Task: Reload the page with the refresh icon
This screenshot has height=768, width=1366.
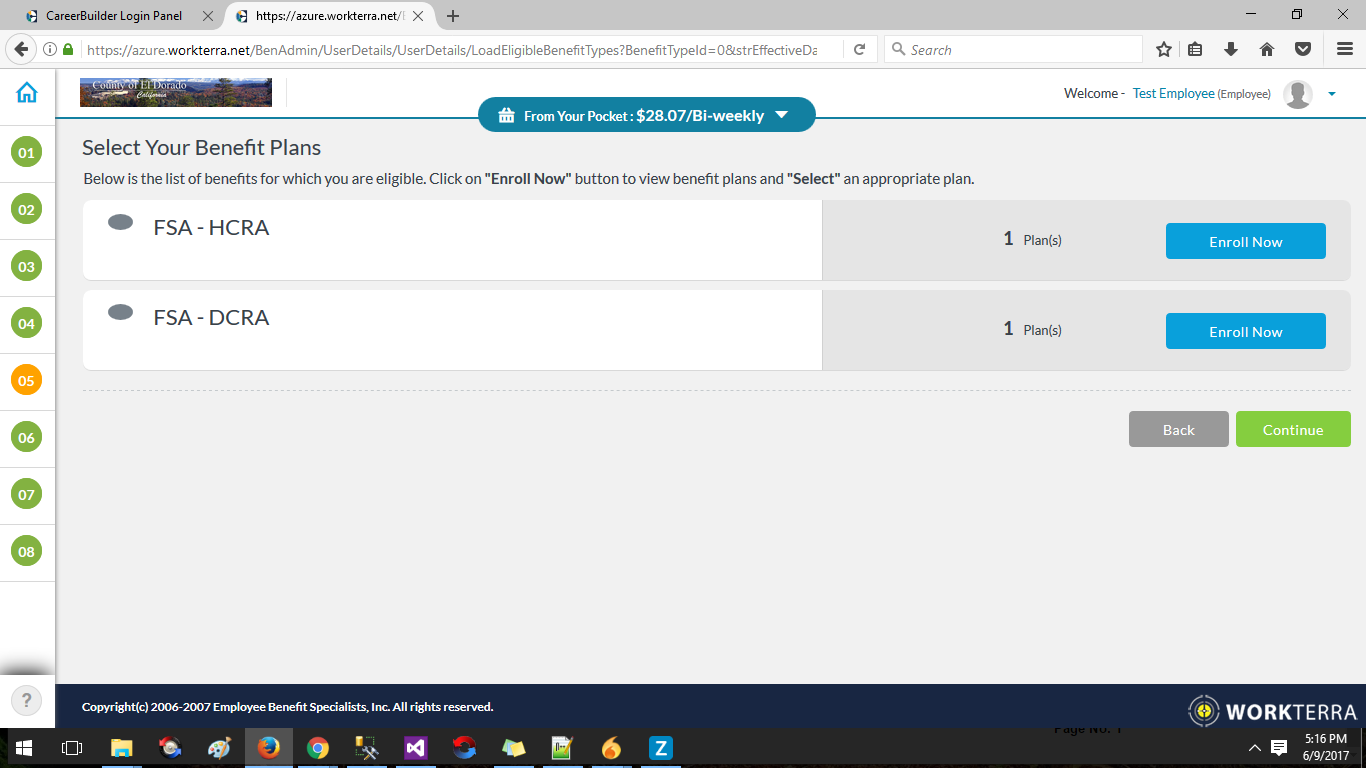Action: (x=859, y=50)
